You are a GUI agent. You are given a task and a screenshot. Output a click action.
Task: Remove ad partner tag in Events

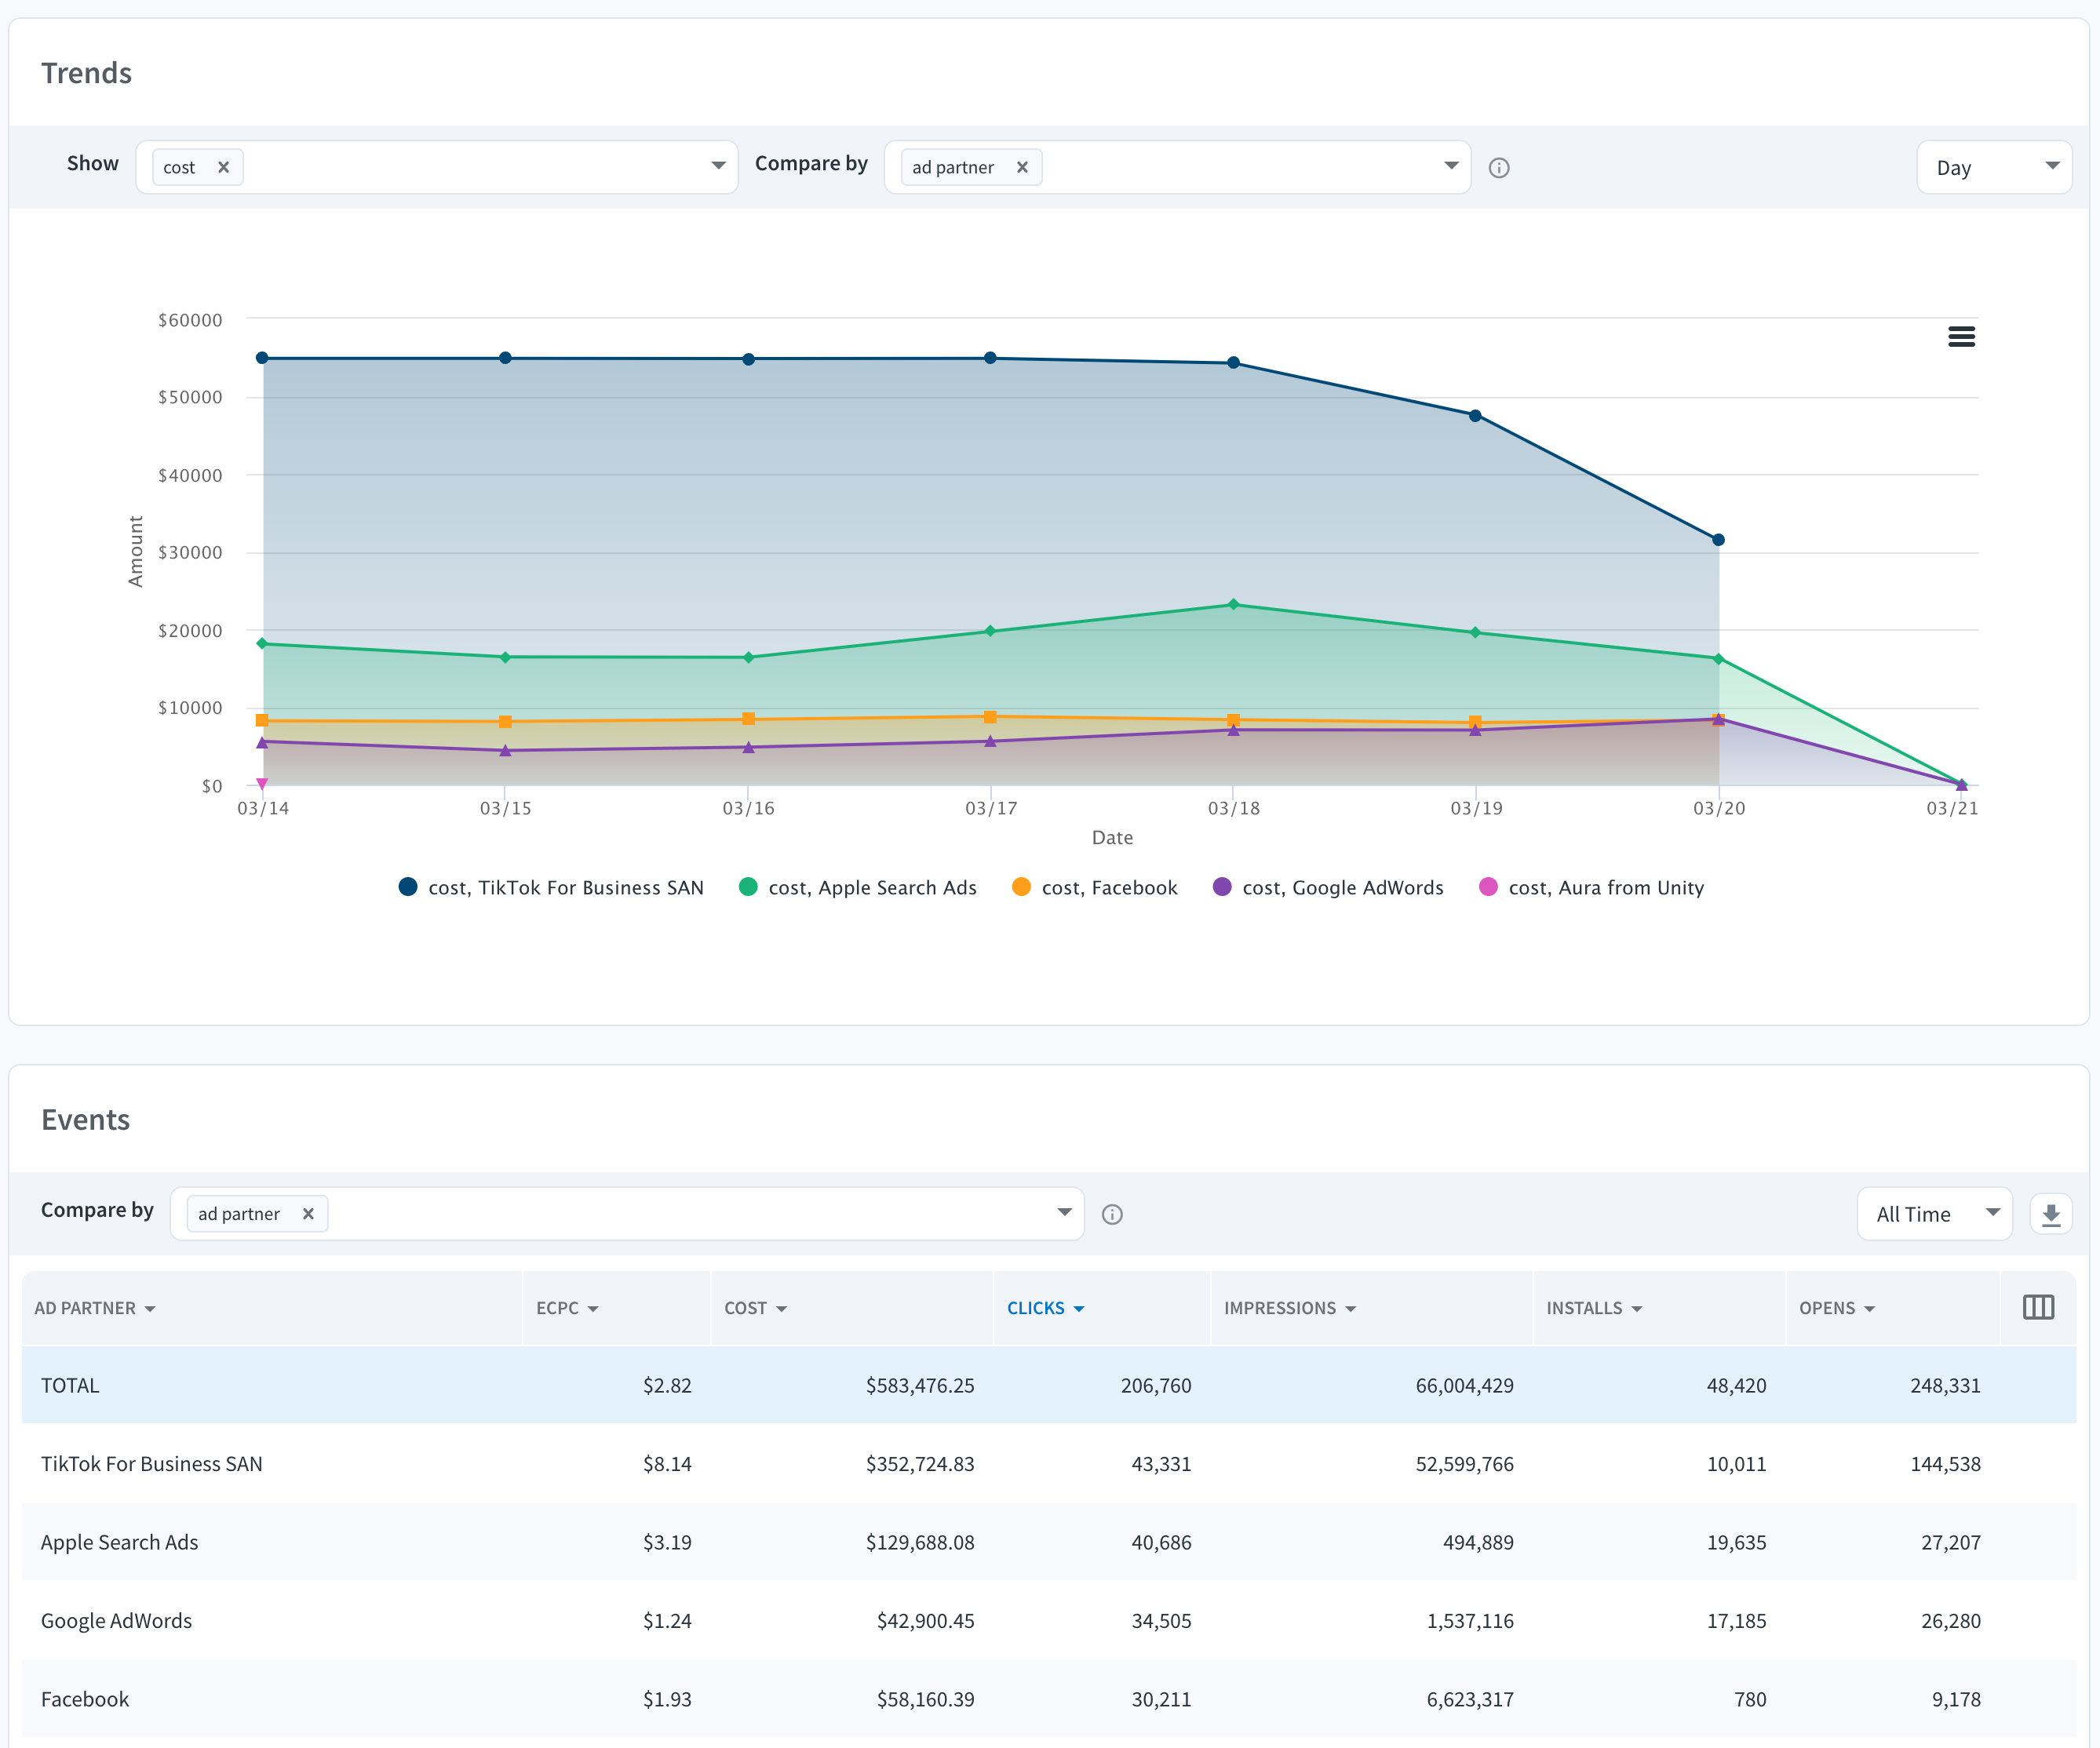click(x=308, y=1214)
